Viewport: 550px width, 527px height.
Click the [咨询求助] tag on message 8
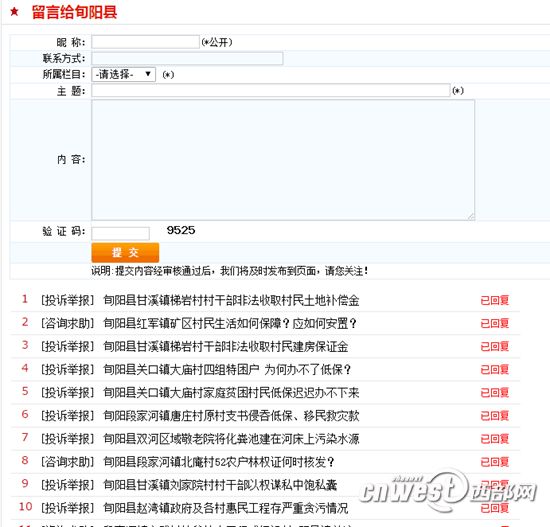pos(68,462)
